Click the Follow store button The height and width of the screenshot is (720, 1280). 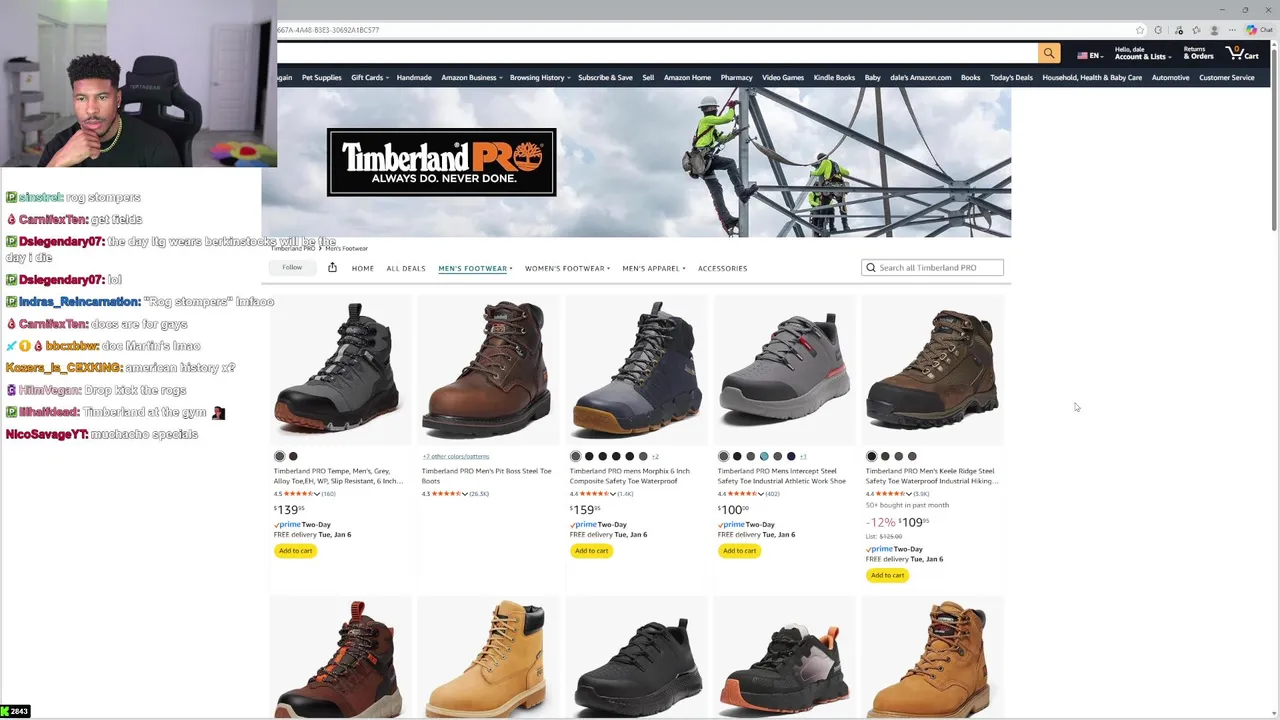click(x=292, y=267)
